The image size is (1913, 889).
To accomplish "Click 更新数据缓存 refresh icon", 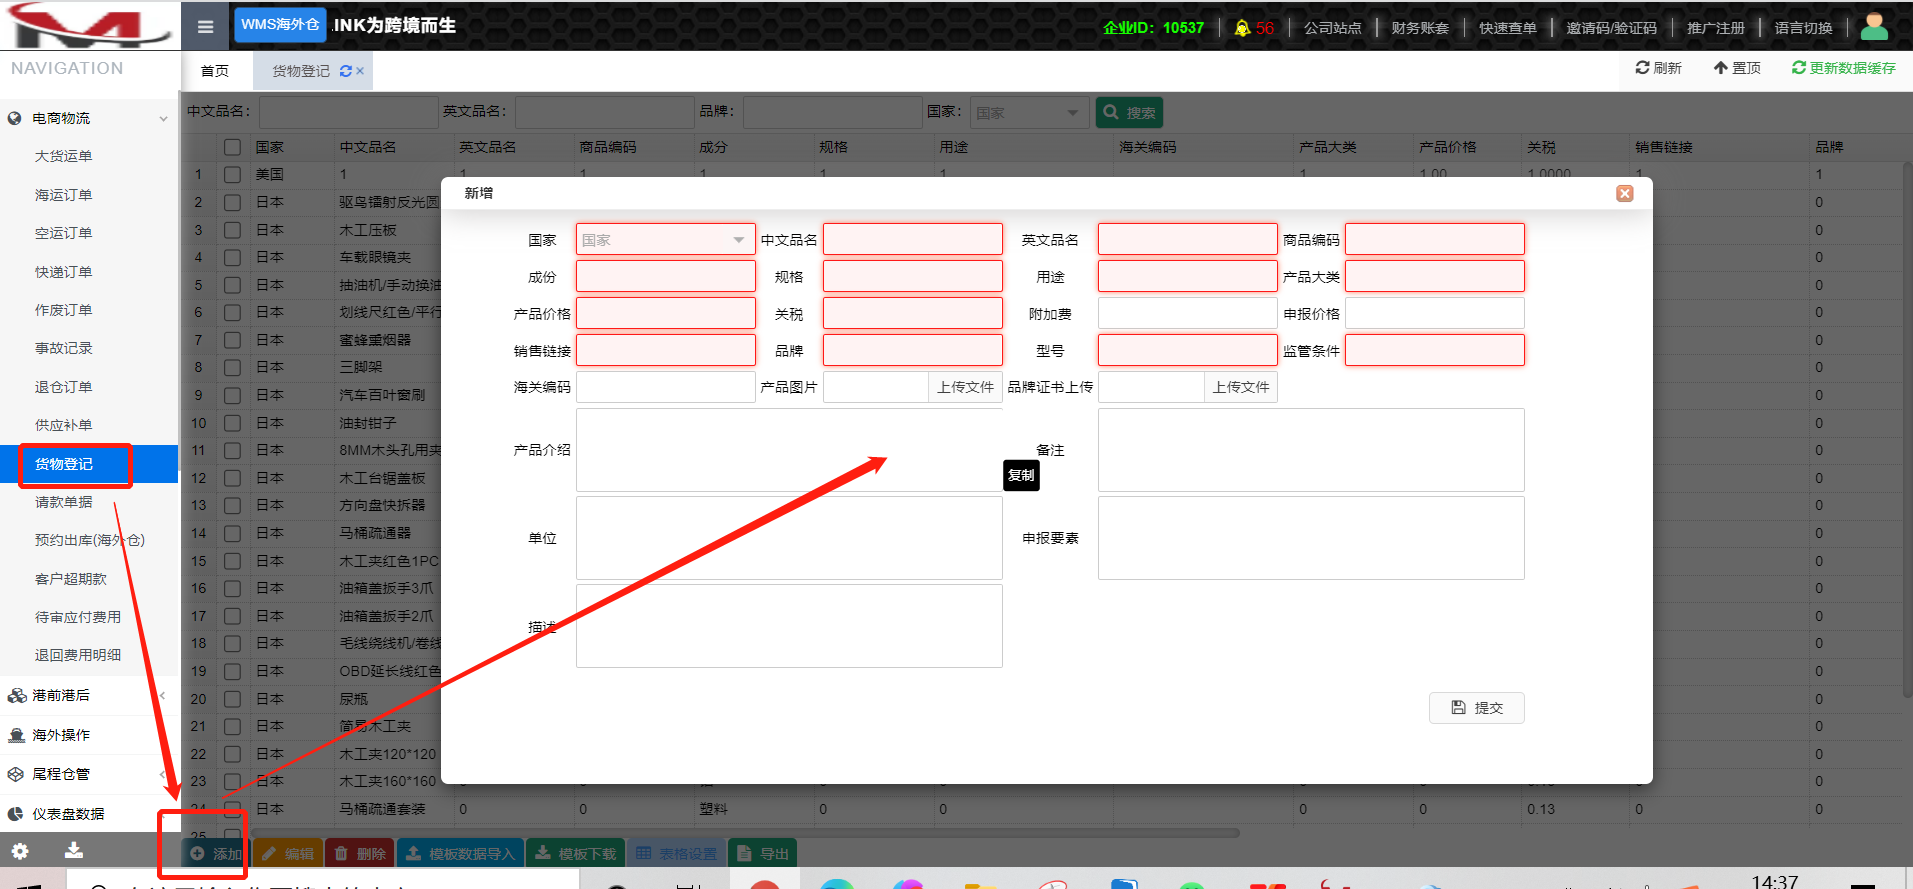I will tap(1798, 68).
